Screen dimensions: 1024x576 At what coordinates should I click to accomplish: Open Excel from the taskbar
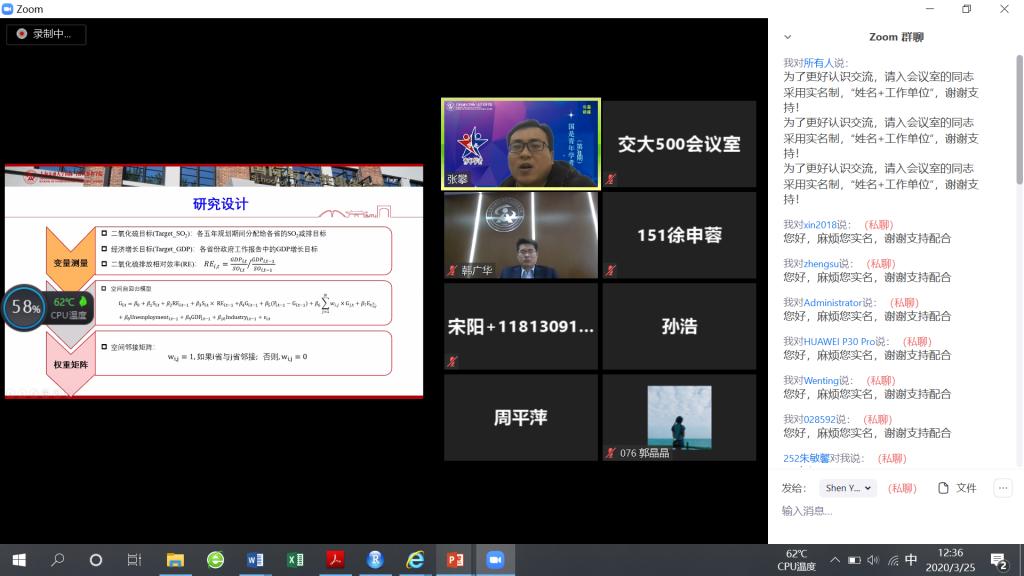296,560
